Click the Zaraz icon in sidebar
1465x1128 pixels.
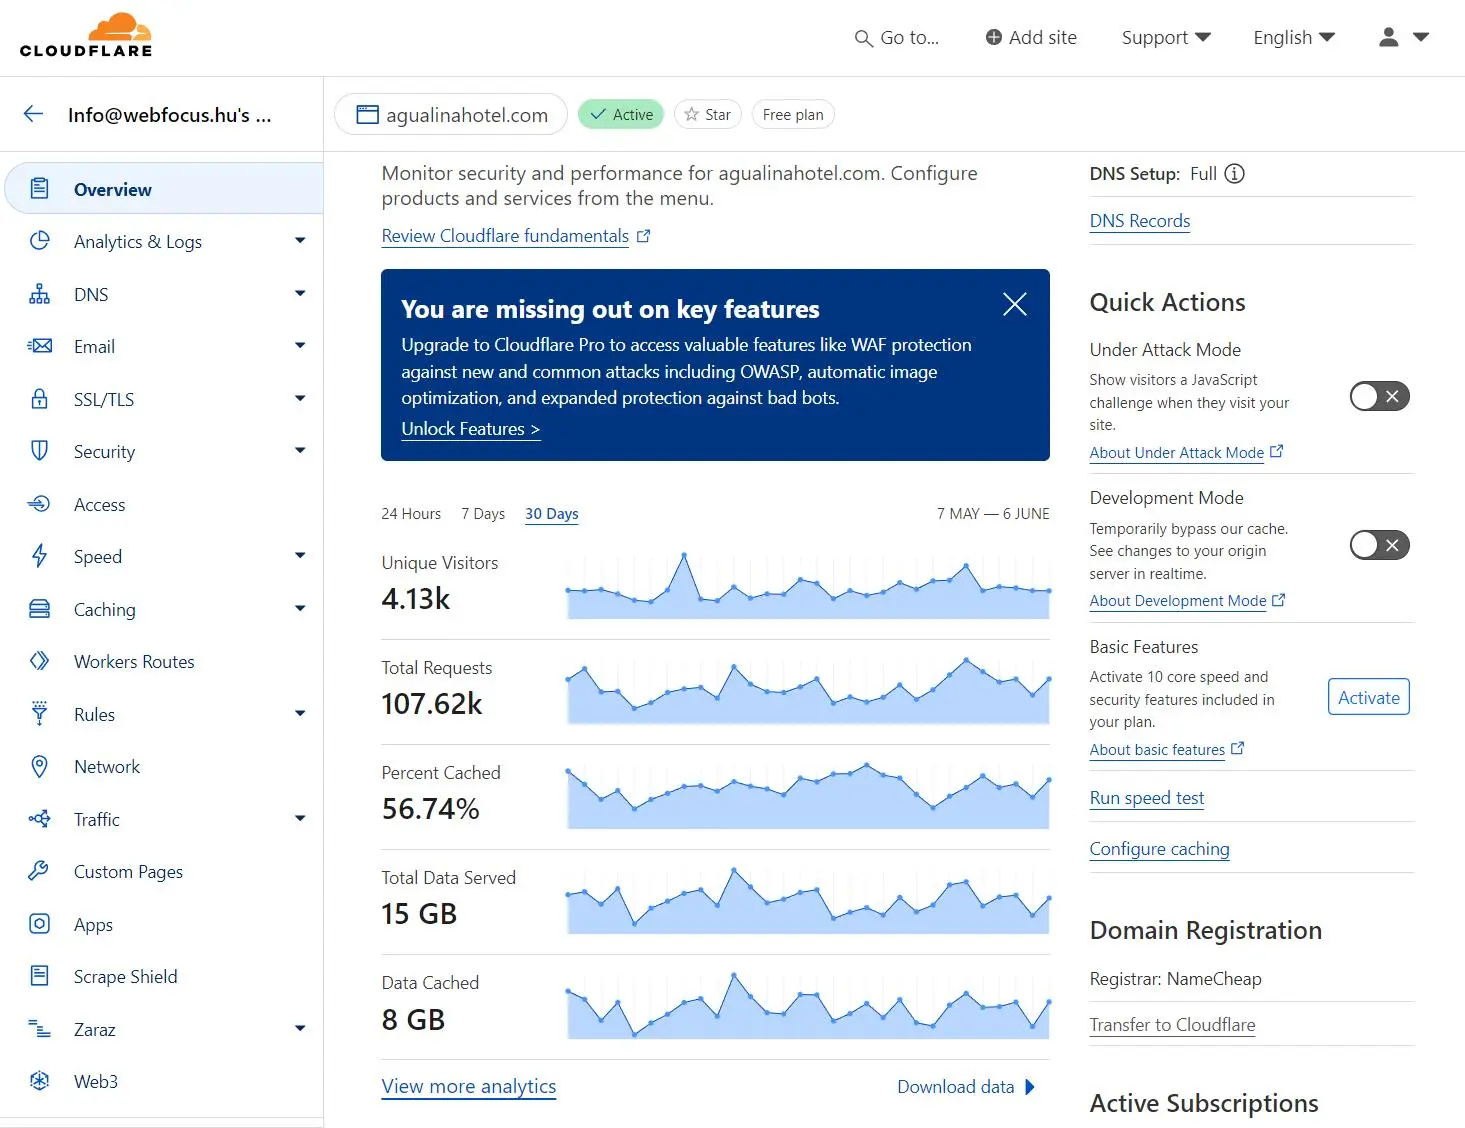pyautogui.click(x=39, y=1029)
